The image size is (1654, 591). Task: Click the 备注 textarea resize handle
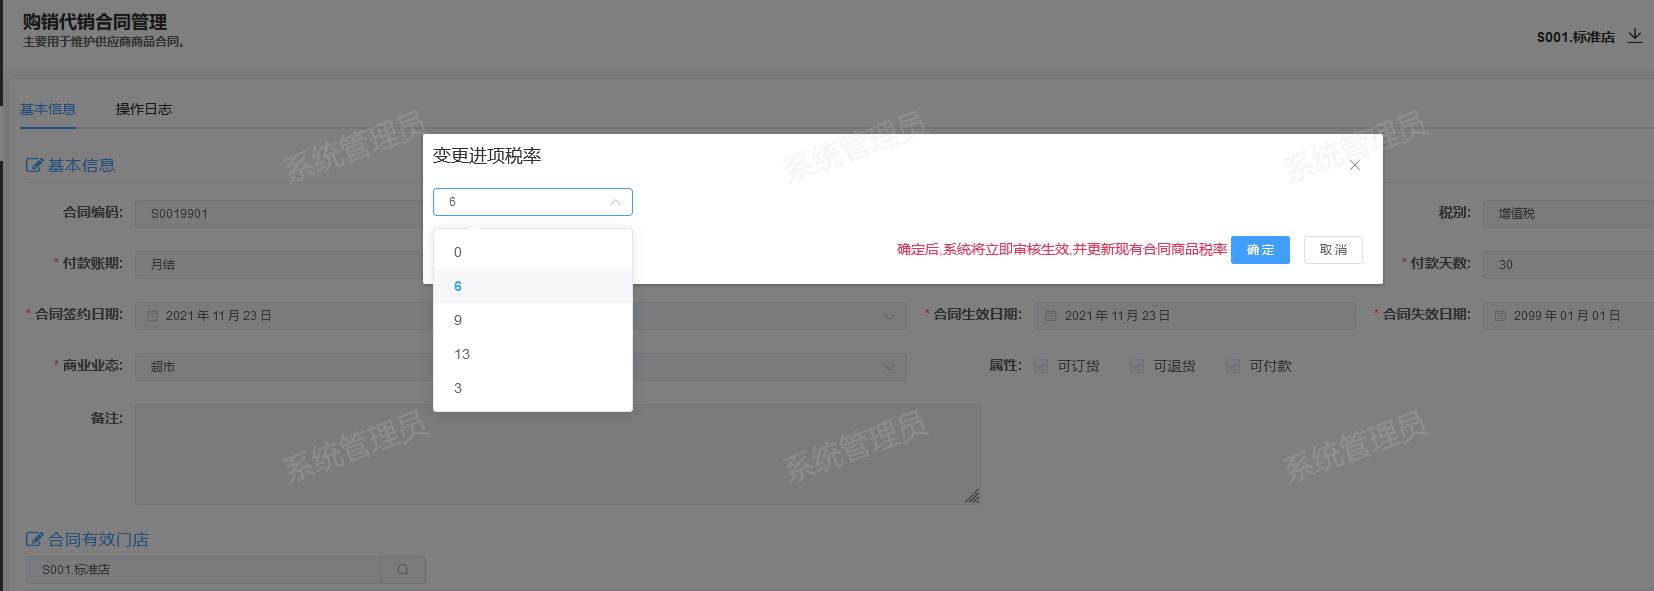click(x=972, y=496)
